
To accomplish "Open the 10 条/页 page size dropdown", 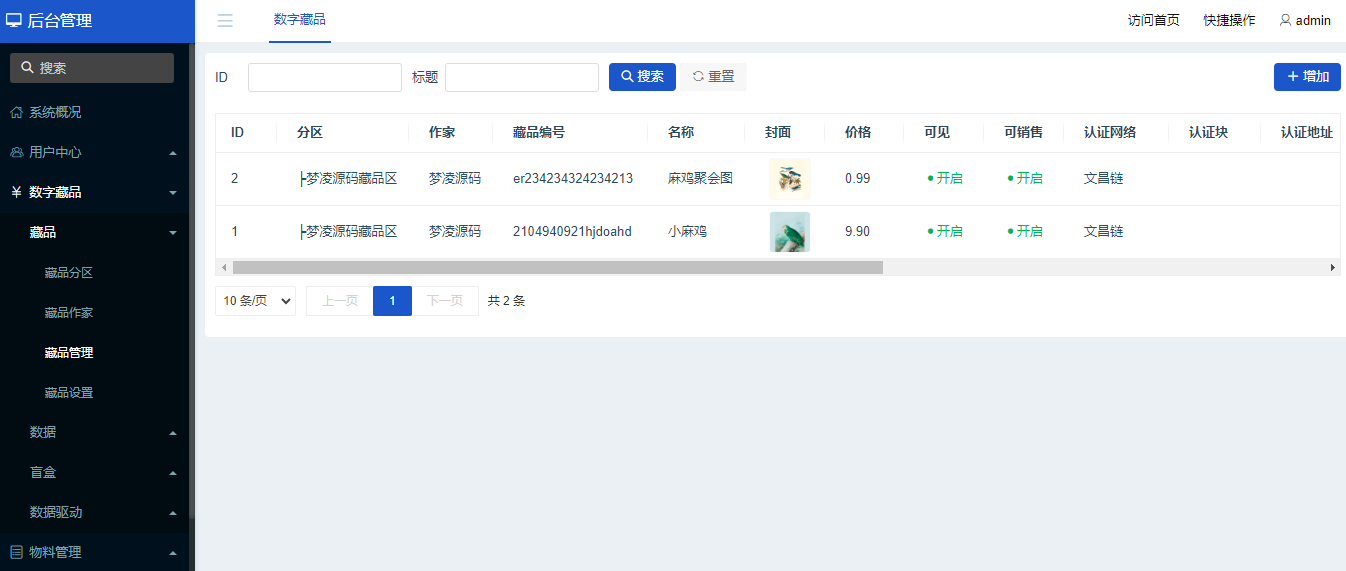I will [255, 301].
